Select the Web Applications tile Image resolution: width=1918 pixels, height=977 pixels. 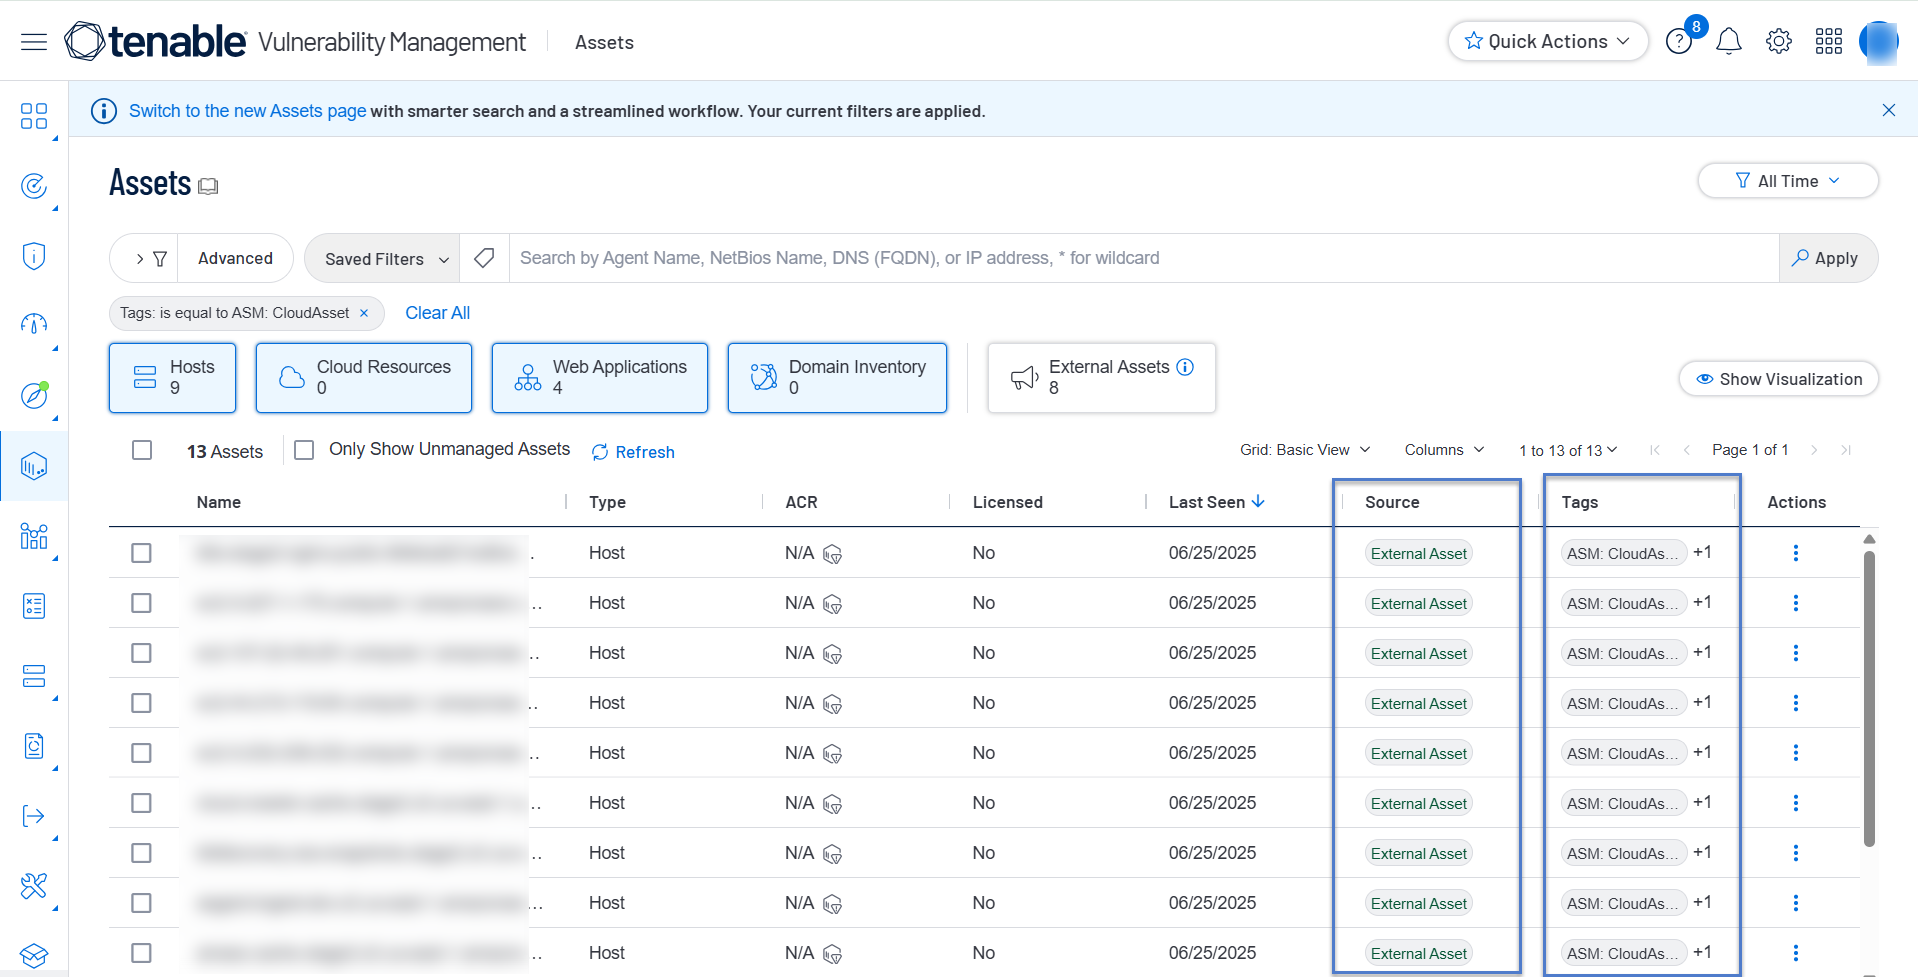(x=600, y=378)
